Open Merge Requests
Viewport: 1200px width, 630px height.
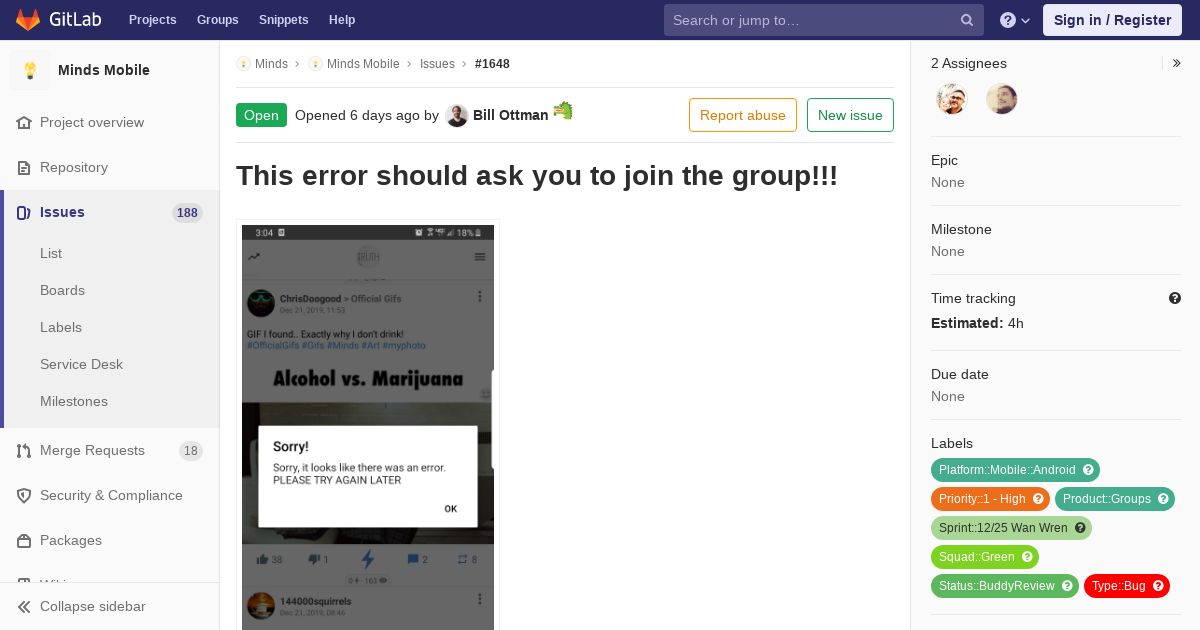tap(92, 450)
